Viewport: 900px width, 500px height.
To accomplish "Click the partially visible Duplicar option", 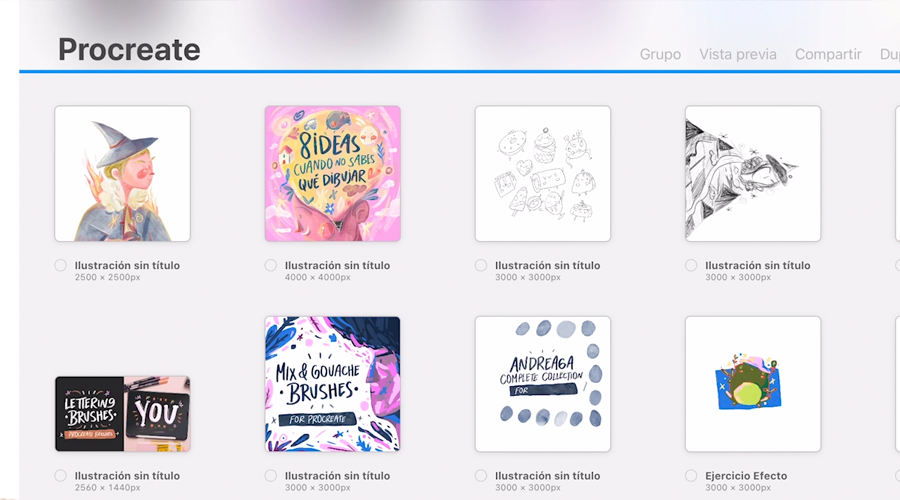I will tap(889, 54).
